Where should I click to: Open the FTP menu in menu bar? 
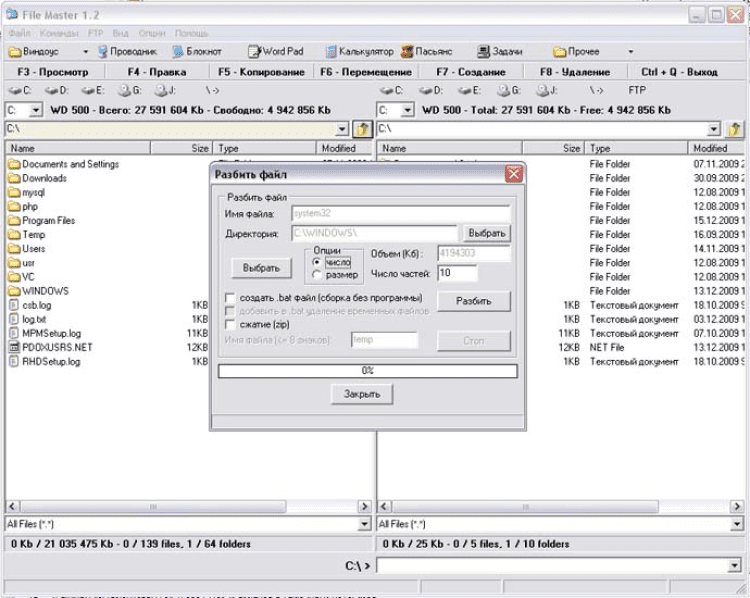[x=96, y=33]
